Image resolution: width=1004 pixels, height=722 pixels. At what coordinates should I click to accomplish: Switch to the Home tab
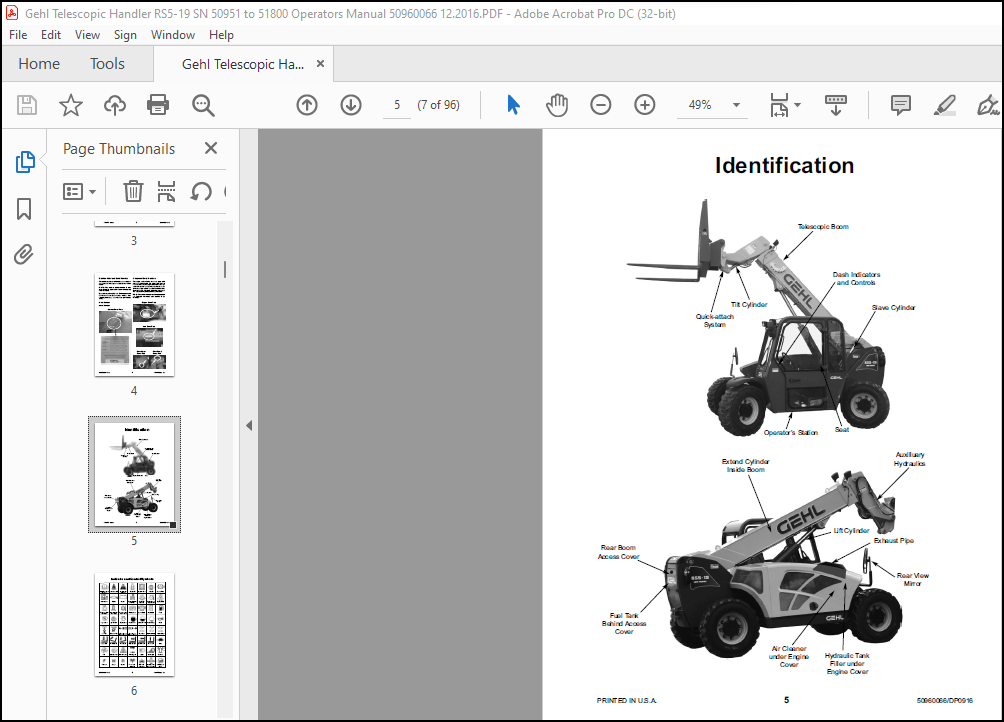coord(39,63)
